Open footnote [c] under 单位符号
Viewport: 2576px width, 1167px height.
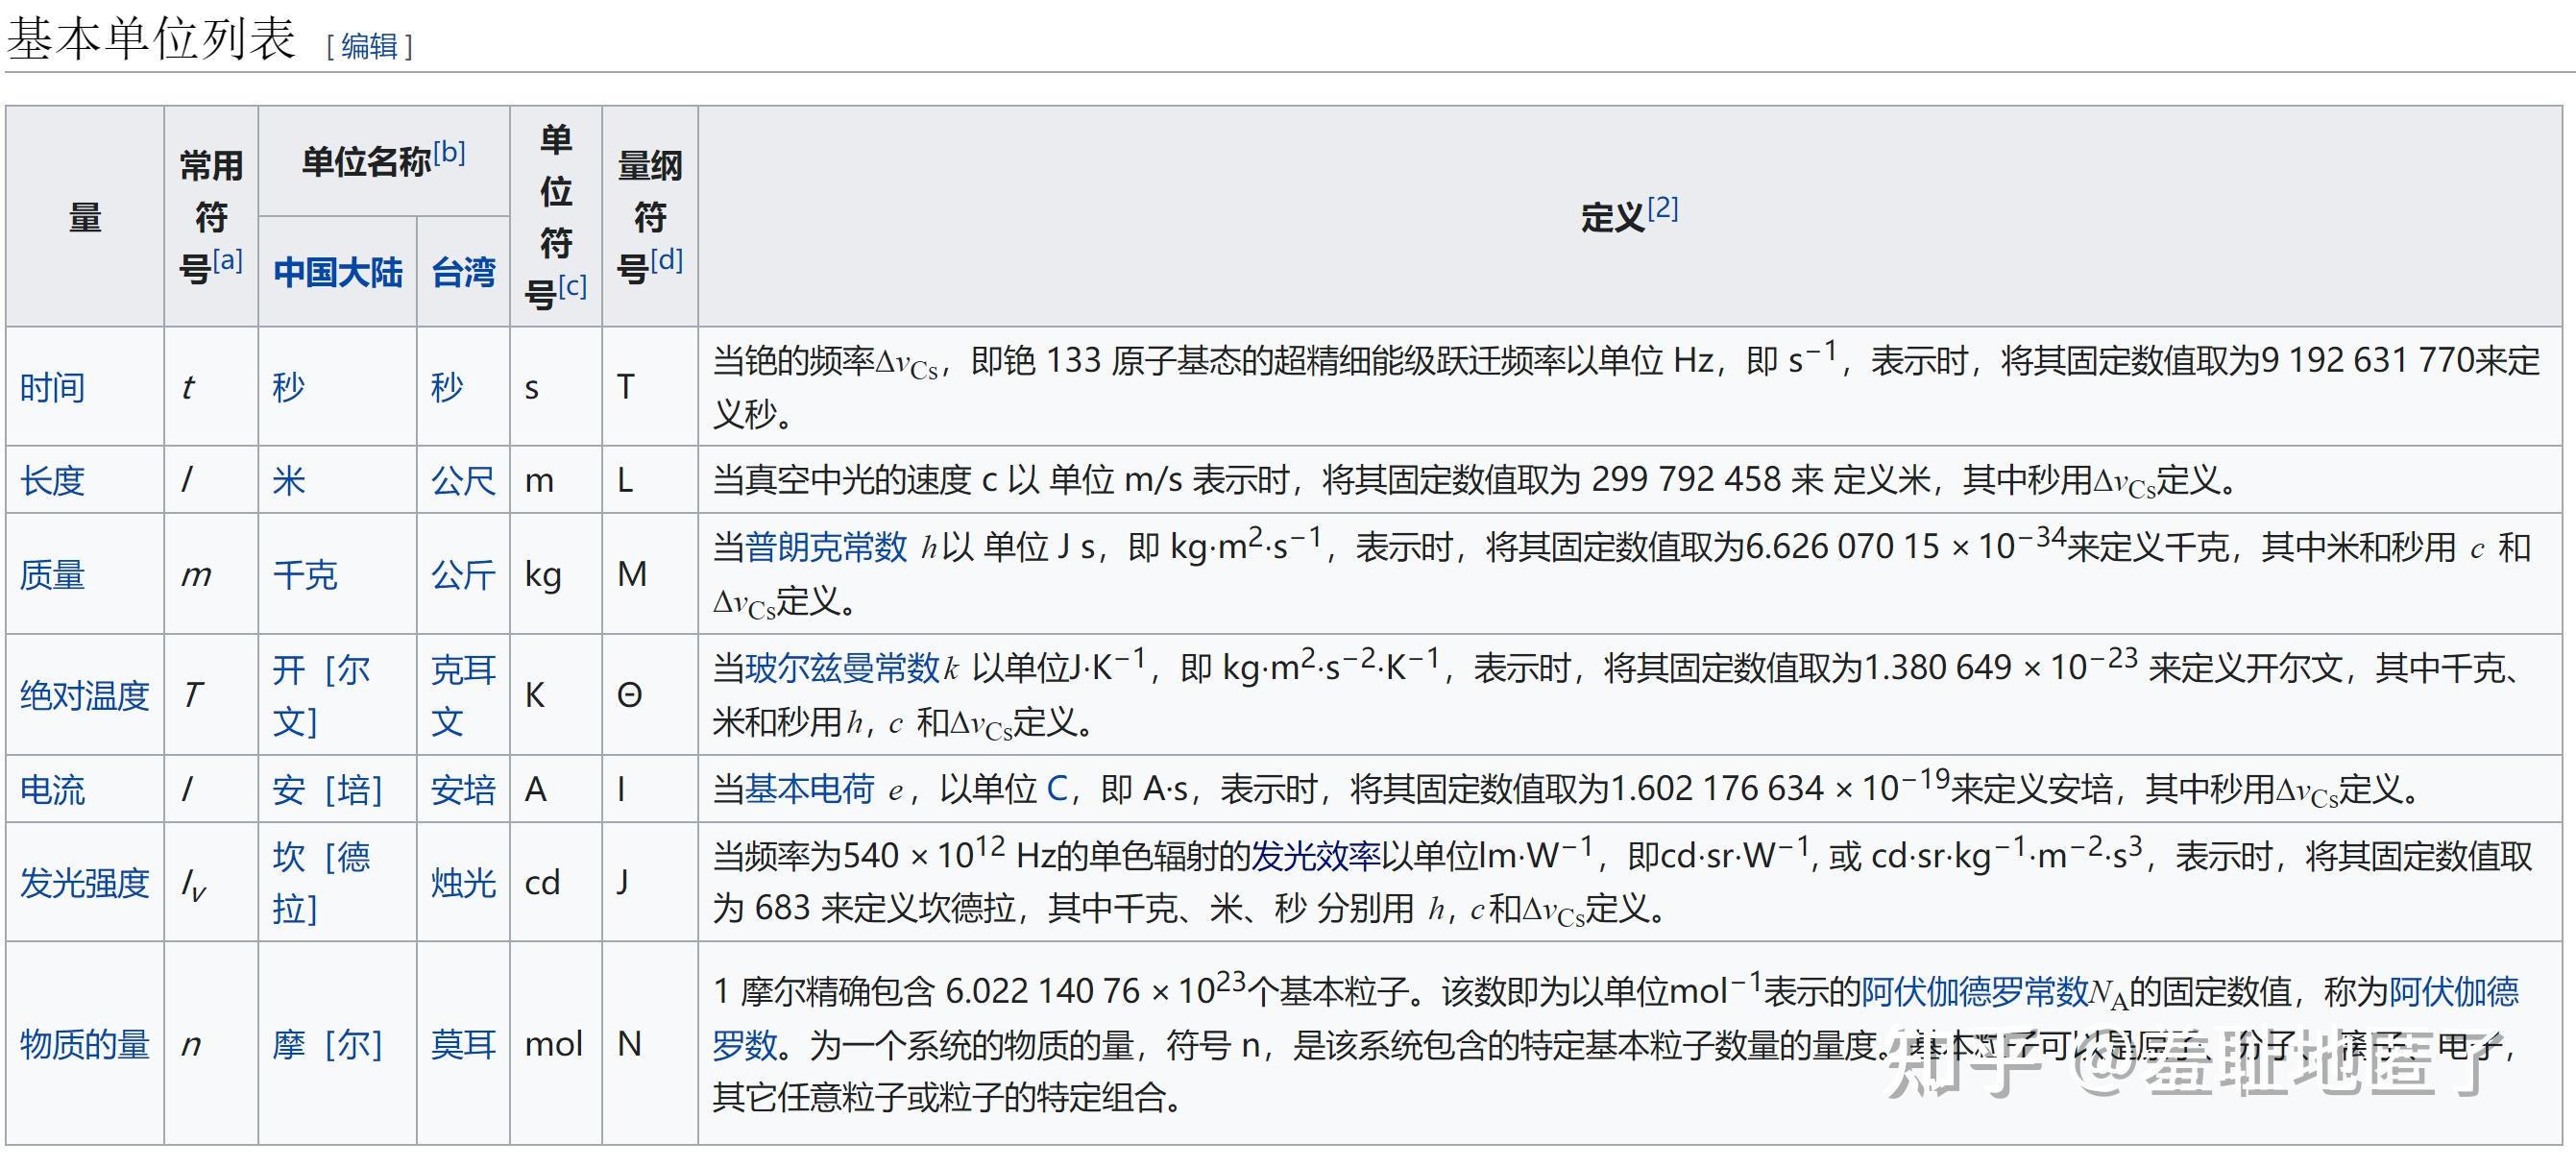[573, 286]
